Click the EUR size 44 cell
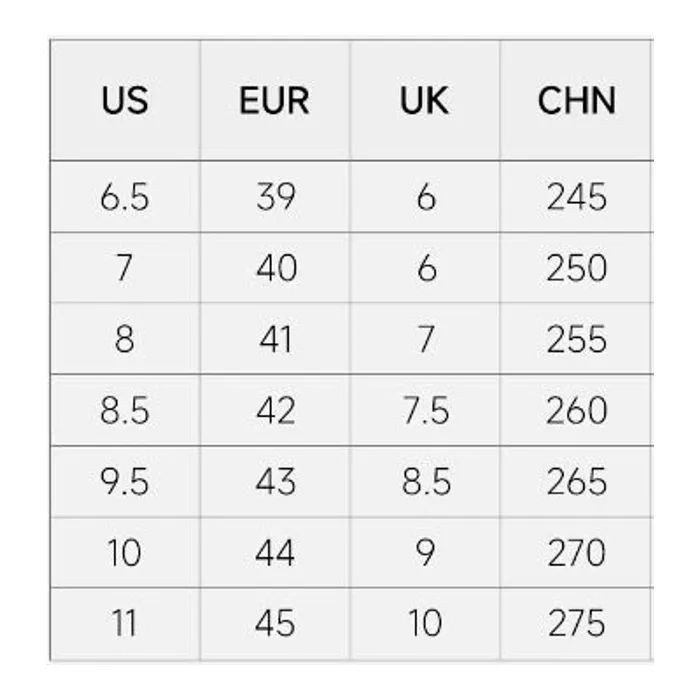The image size is (700, 700). click(275, 552)
